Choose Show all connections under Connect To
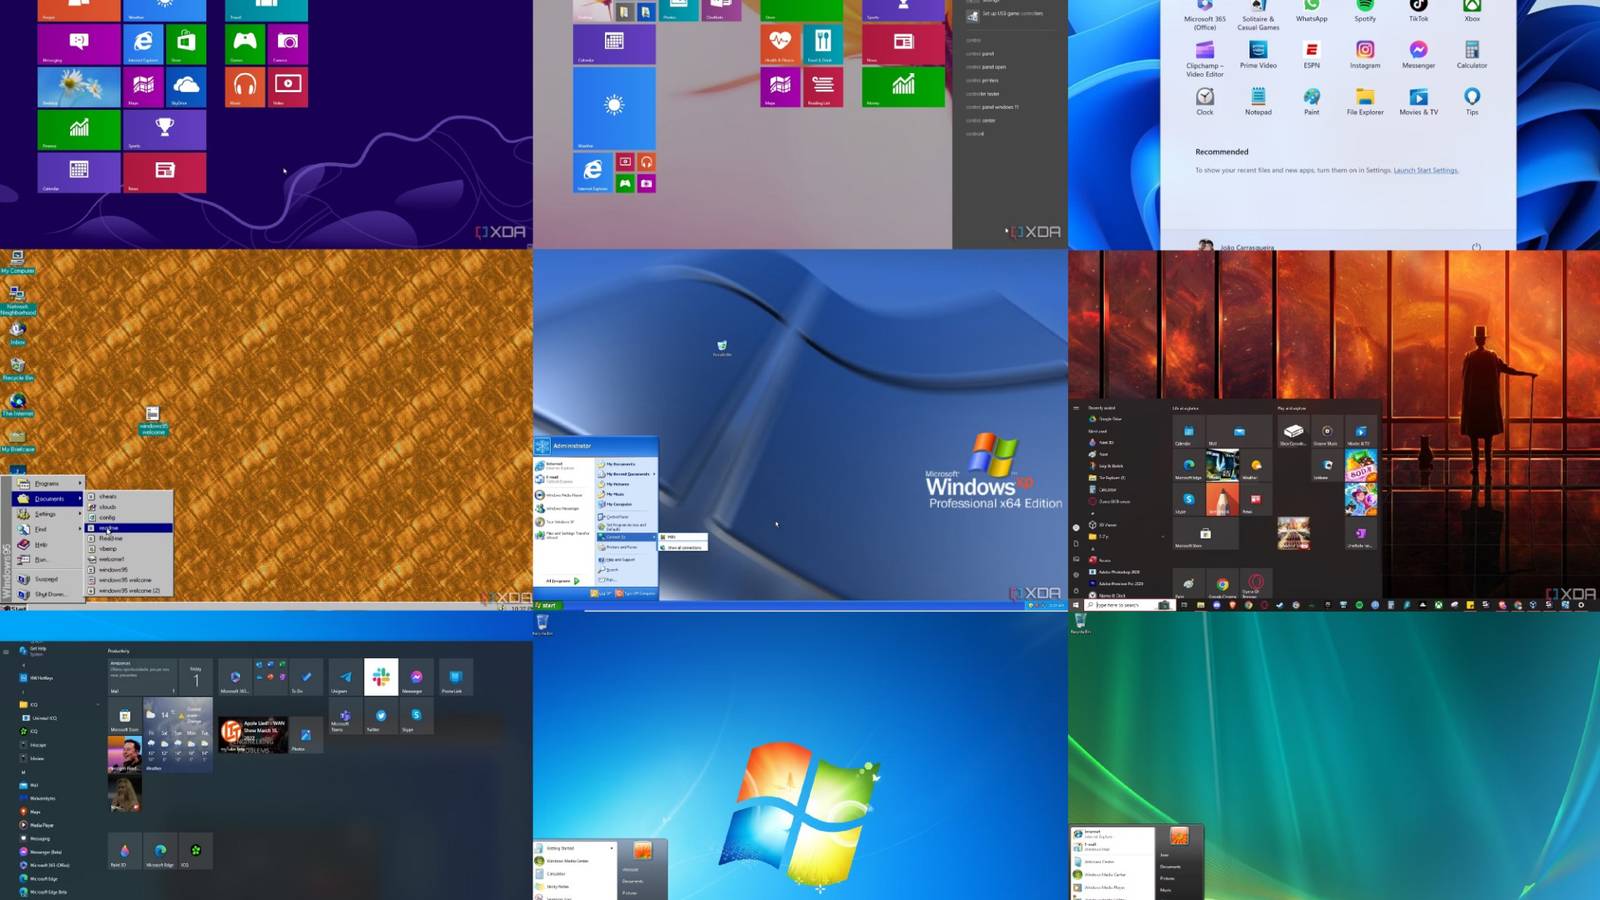This screenshot has width=1600, height=900. click(x=684, y=547)
